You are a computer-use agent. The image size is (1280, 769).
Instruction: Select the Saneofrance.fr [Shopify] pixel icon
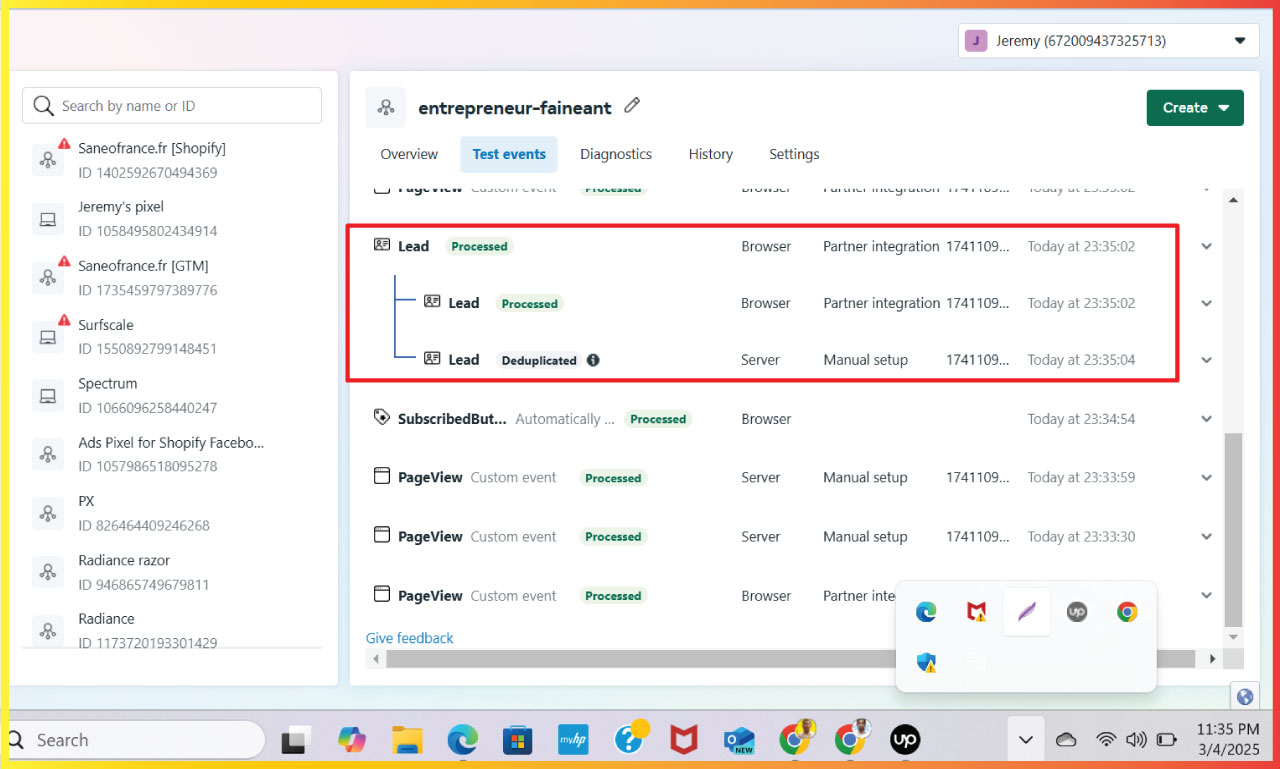(x=48, y=160)
